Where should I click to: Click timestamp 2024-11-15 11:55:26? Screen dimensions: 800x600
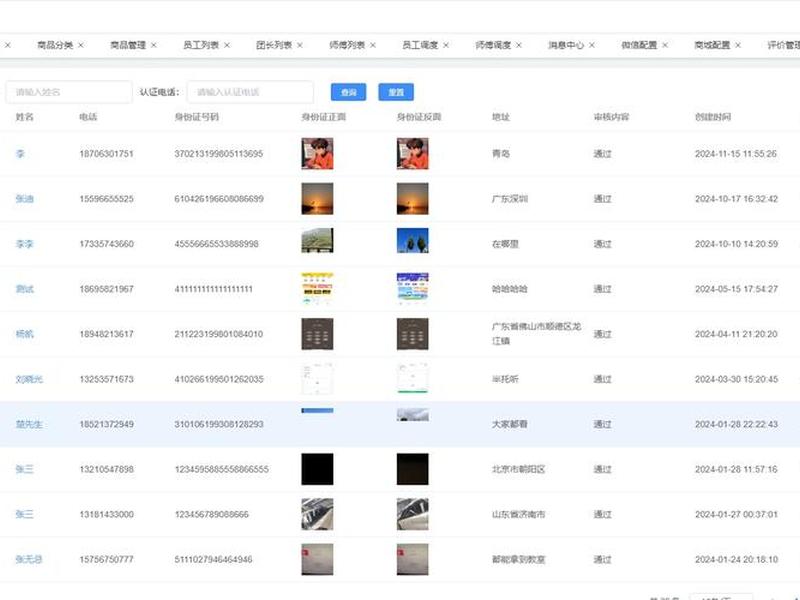pos(736,154)
